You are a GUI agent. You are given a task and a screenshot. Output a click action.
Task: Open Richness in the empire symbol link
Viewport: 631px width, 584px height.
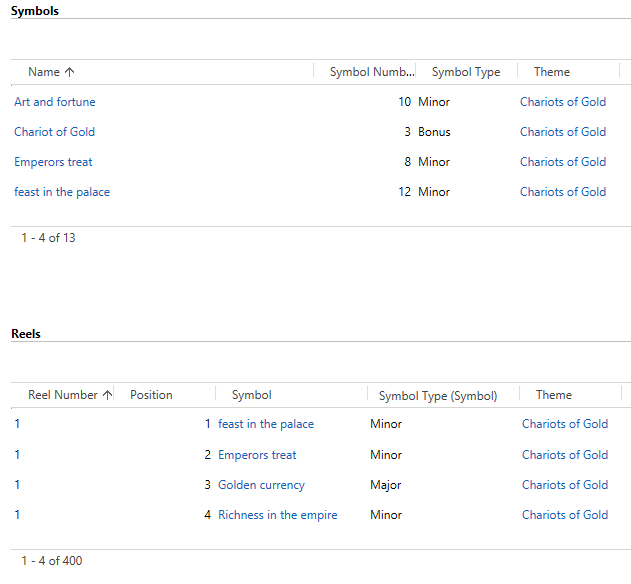pyautogui.click(x=278, y=515)
